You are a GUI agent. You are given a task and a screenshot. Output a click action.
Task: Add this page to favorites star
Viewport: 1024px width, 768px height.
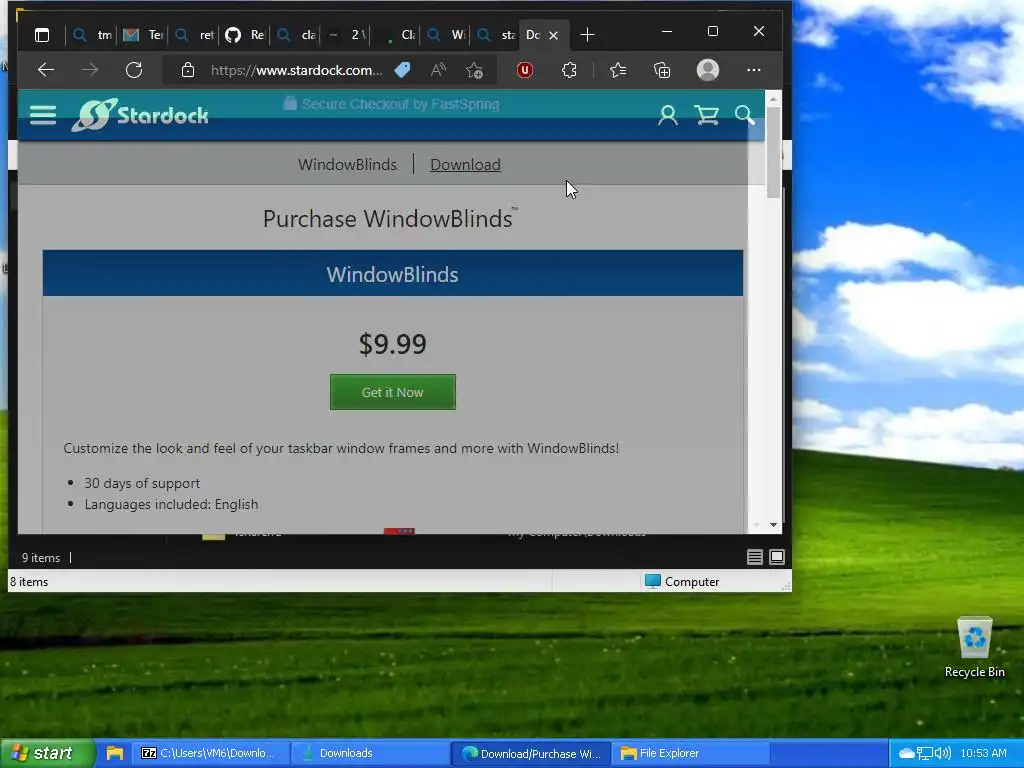475,70
